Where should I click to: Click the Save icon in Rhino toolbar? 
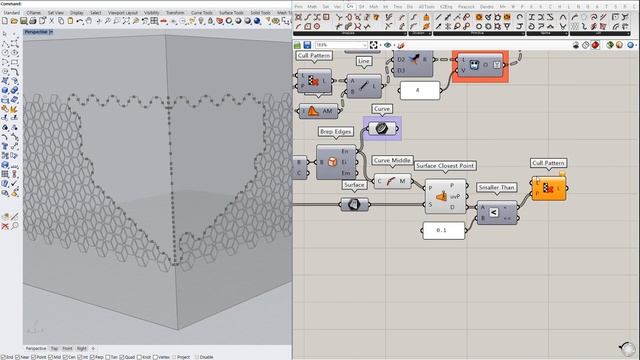point(24,21)
